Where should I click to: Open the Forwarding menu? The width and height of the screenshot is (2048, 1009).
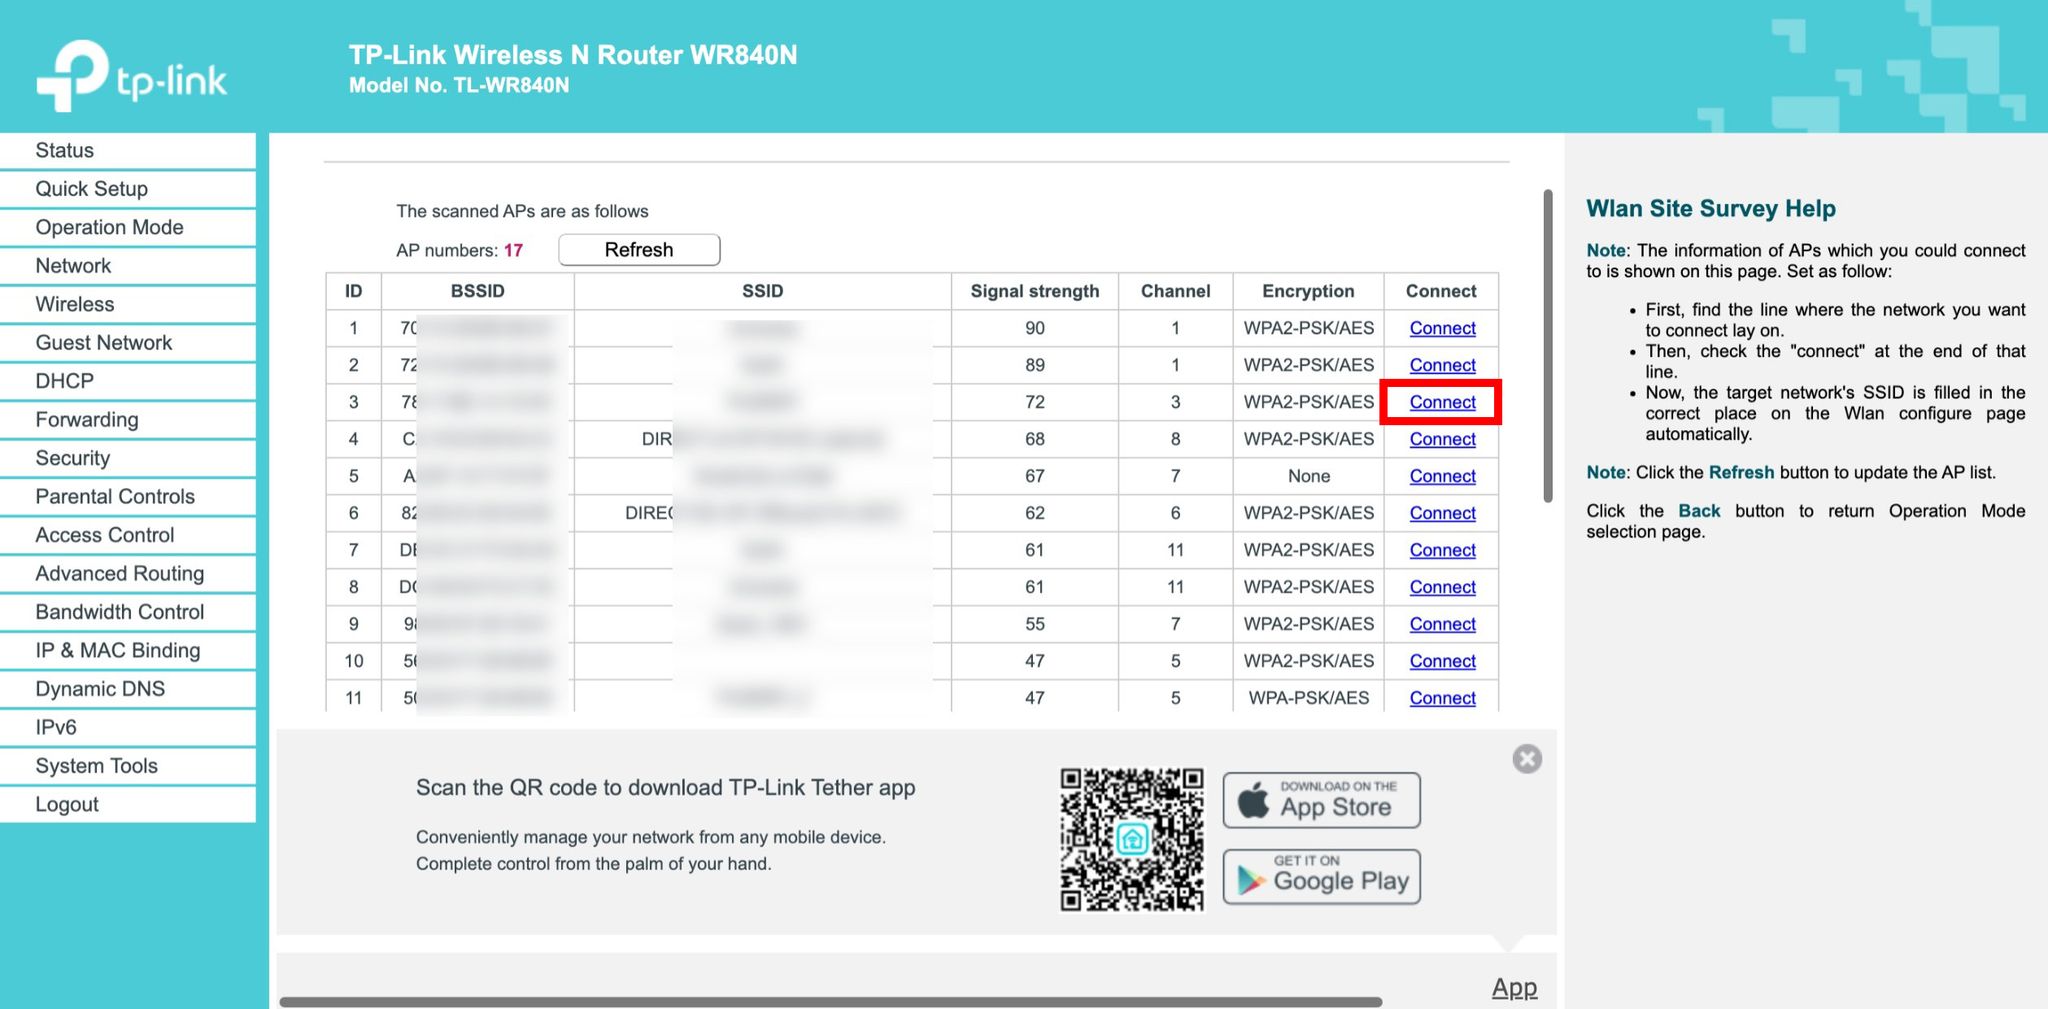point(128,420)
